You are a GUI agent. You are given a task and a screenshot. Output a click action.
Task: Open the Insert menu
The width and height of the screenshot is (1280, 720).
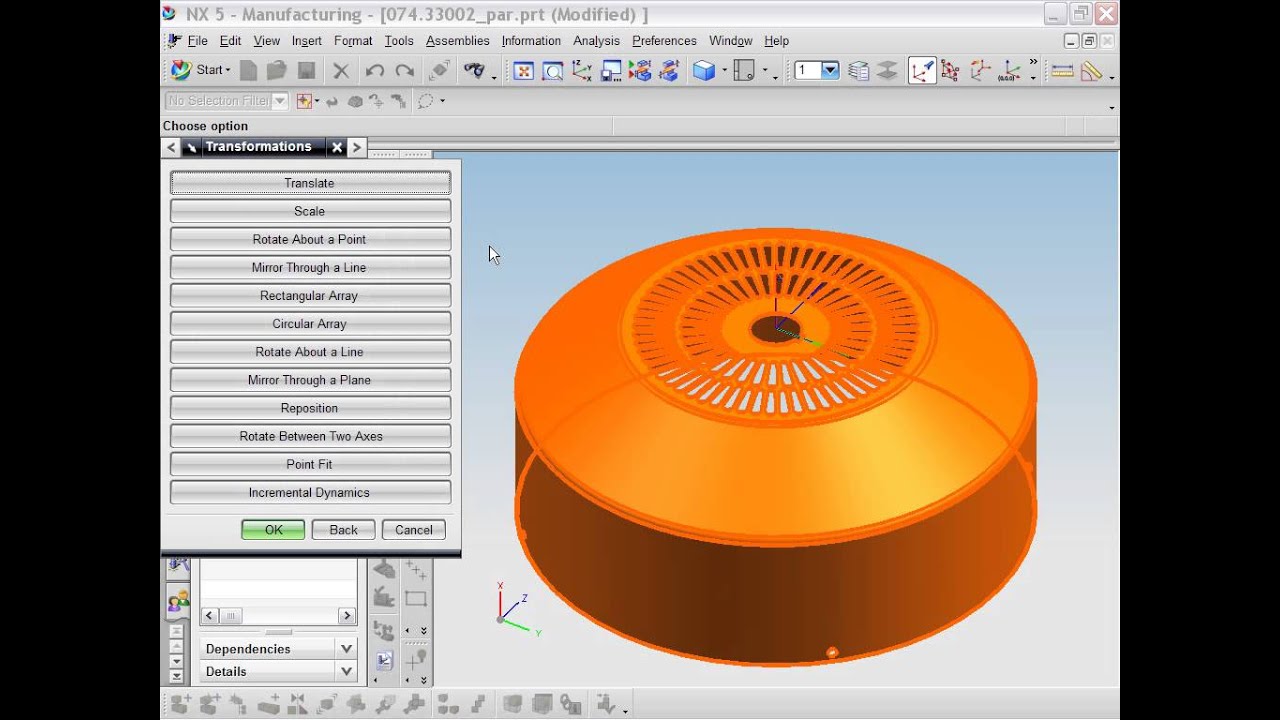coord(306,41)
